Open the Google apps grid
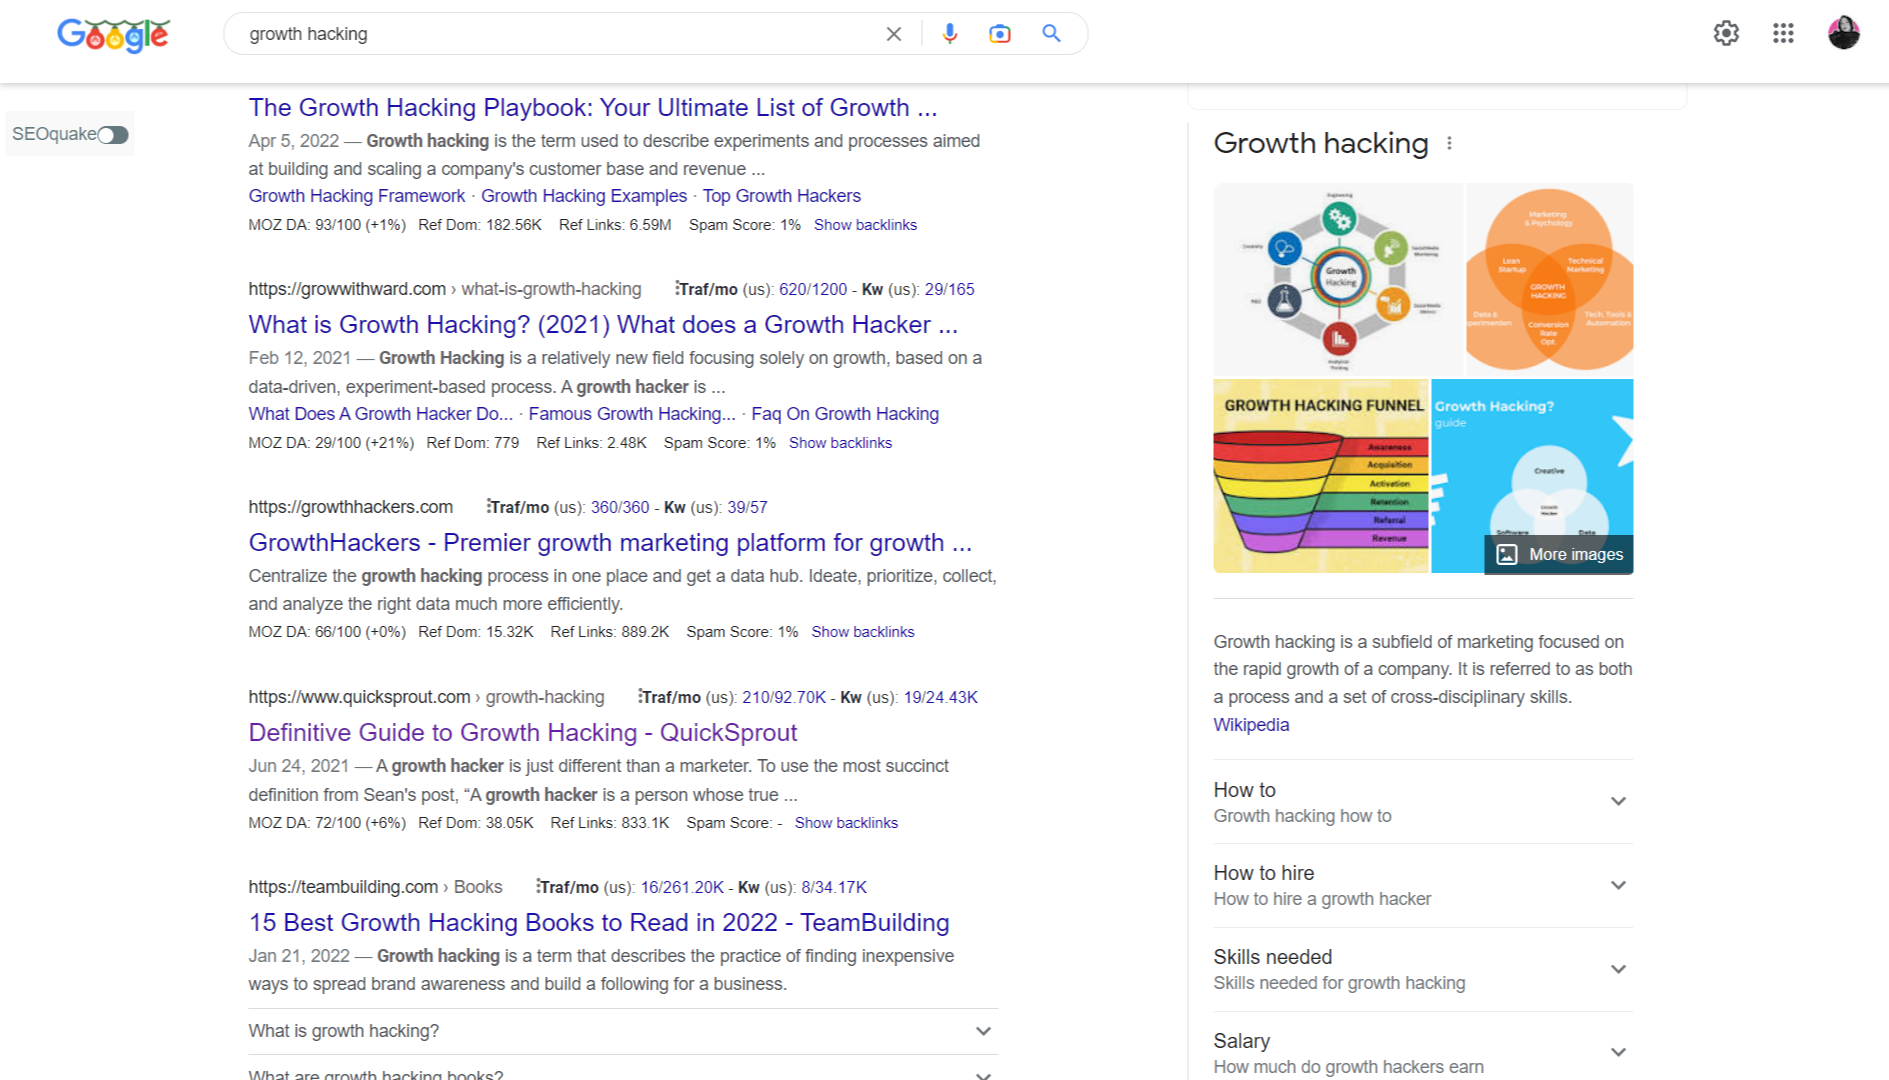1889x1080 pixels. pyautogui.click(x=1783, y=33)
